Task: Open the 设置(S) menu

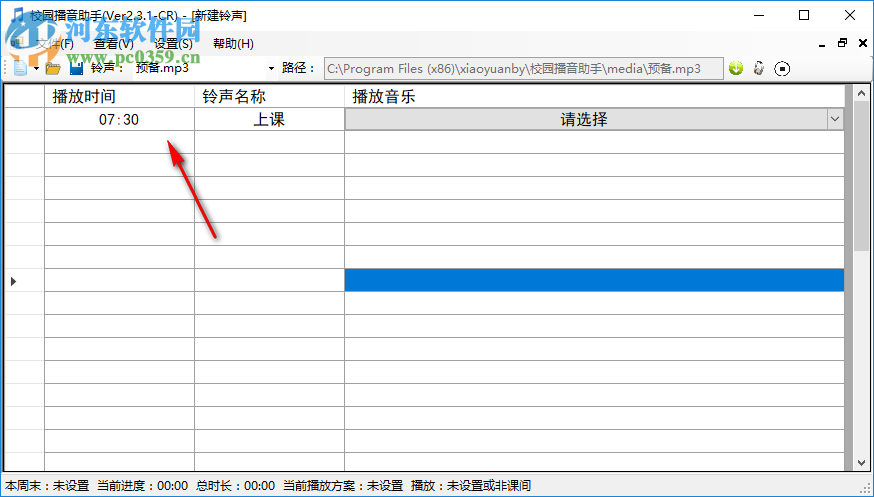Action: [173, 43]
